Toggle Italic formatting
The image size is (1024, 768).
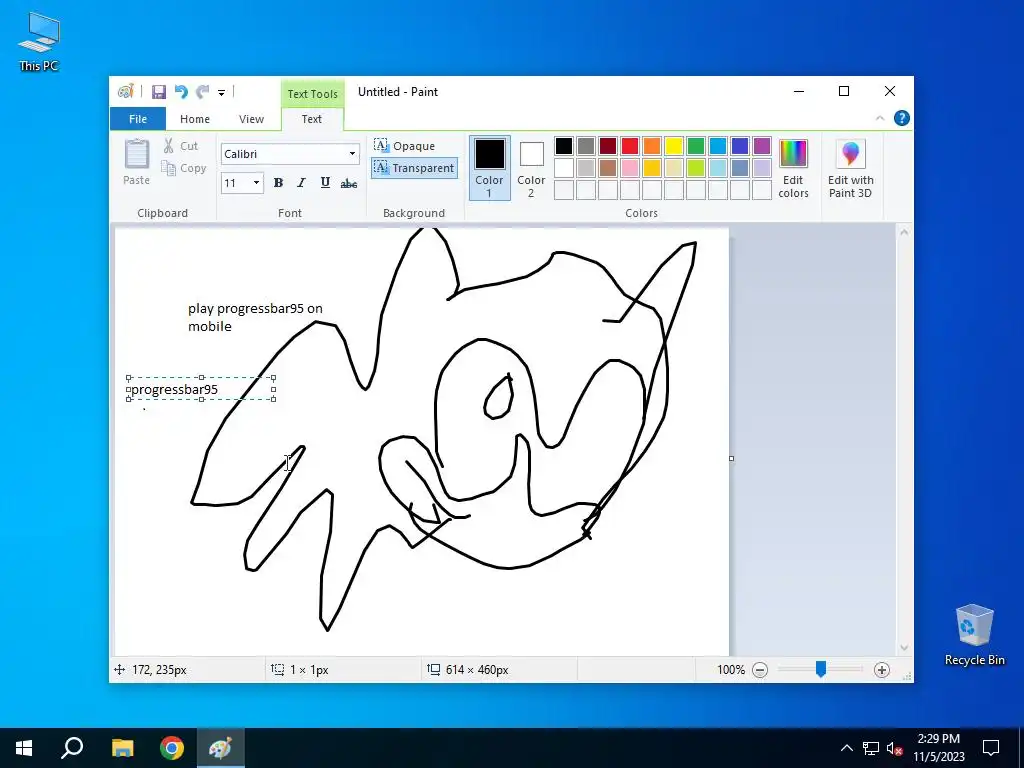tap(301, 183)
